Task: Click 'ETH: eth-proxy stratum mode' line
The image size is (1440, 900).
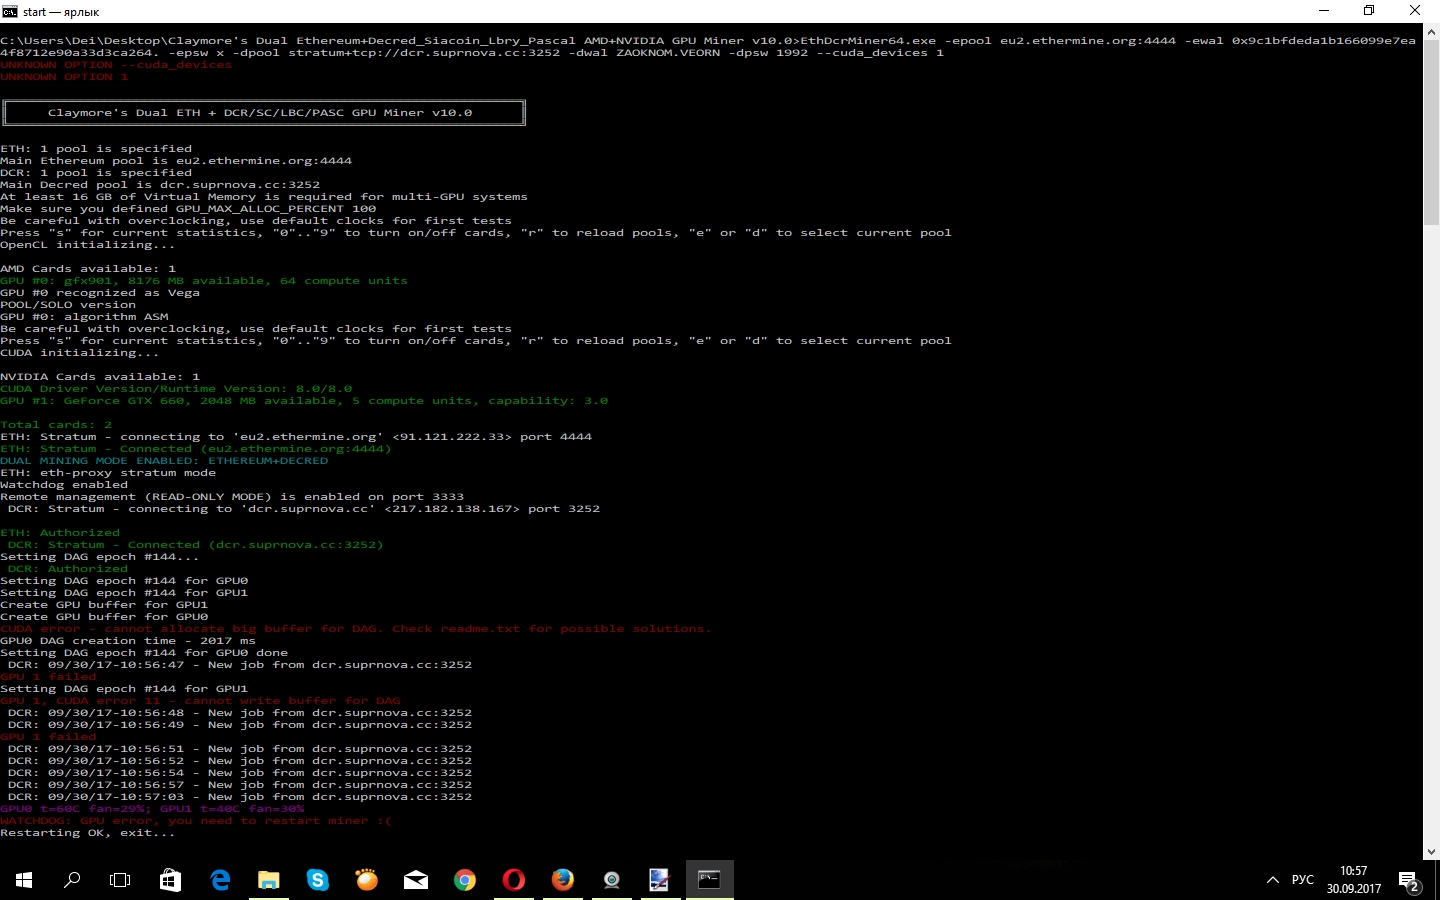Action: (x=108, y=473)
